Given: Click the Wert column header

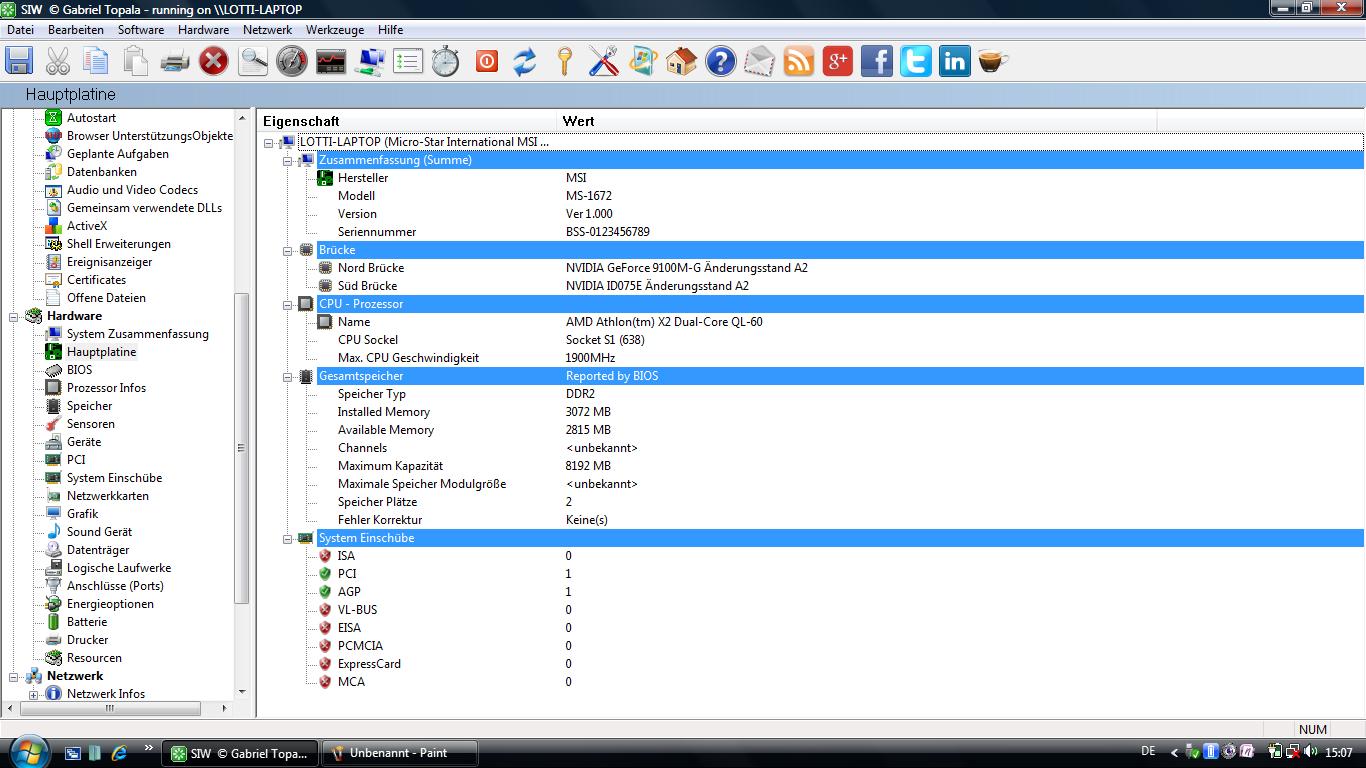Looking at the screenshot, I should click(857, 121).
